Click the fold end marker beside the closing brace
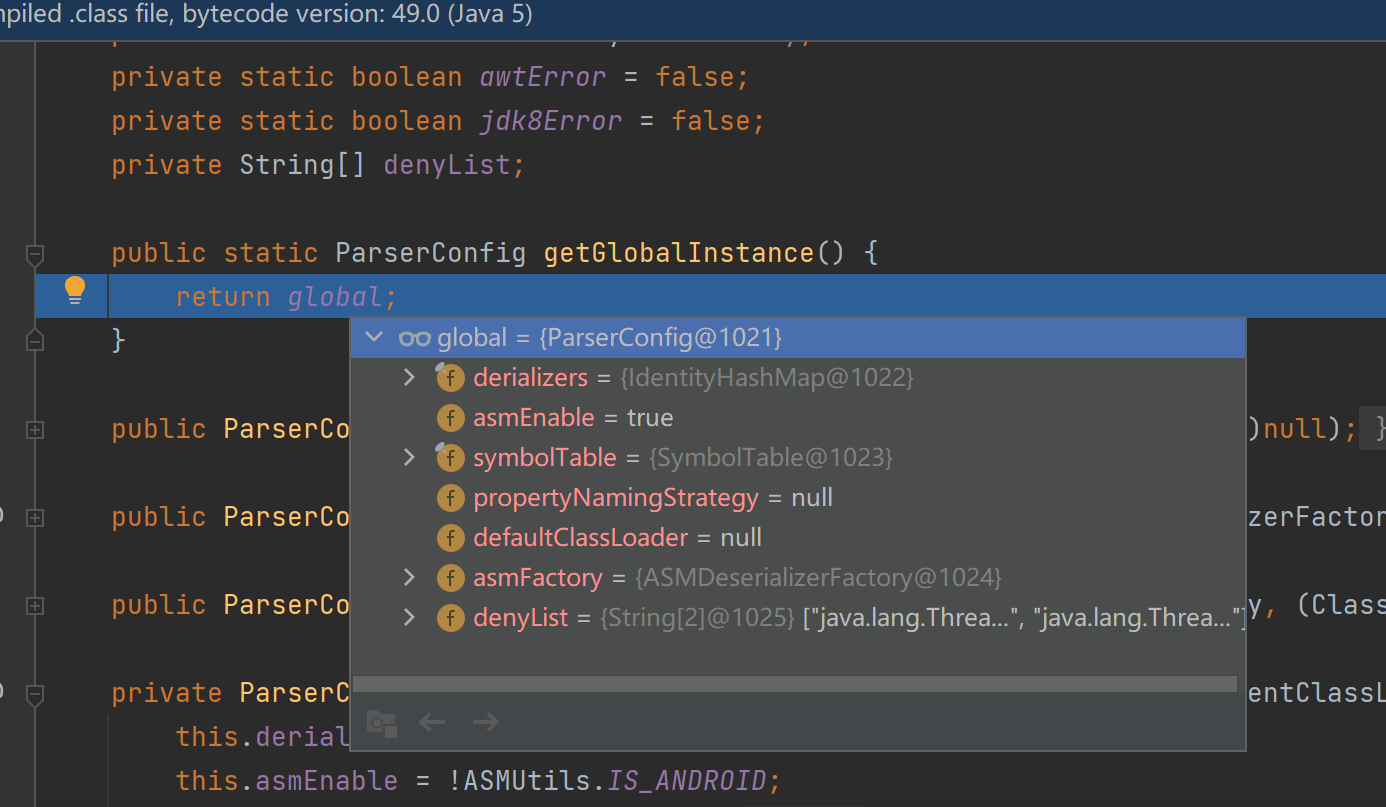Viewport: 1386px width, 807px height. tap(35, 341)
